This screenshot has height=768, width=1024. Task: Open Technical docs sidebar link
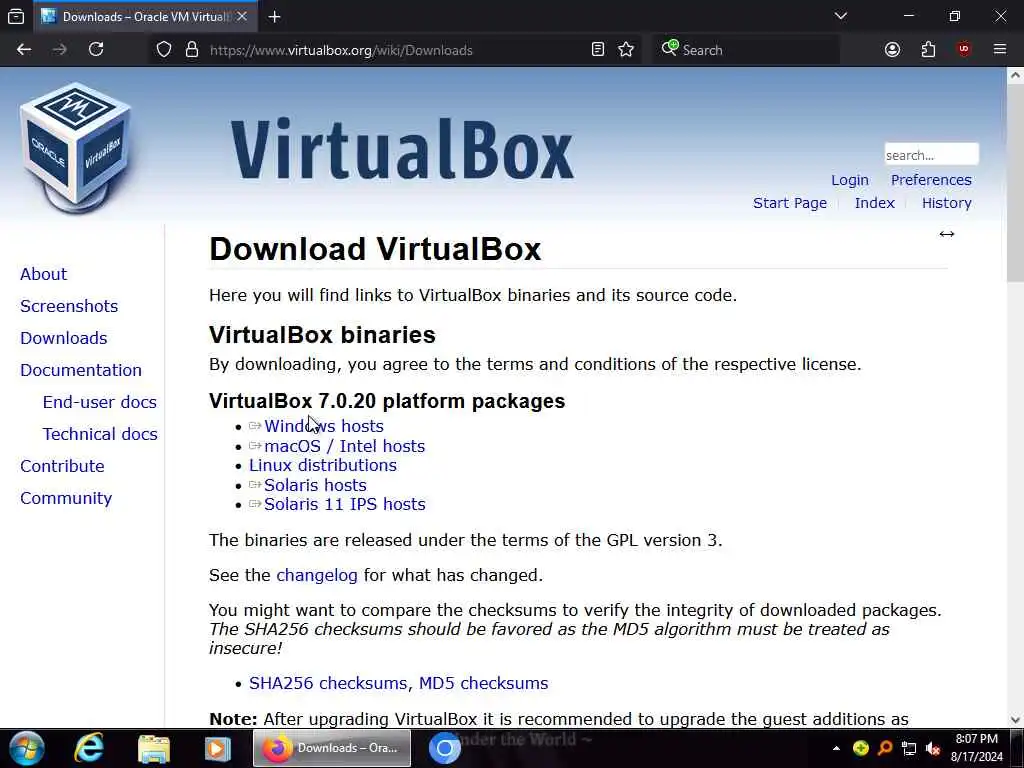[100, 434]
